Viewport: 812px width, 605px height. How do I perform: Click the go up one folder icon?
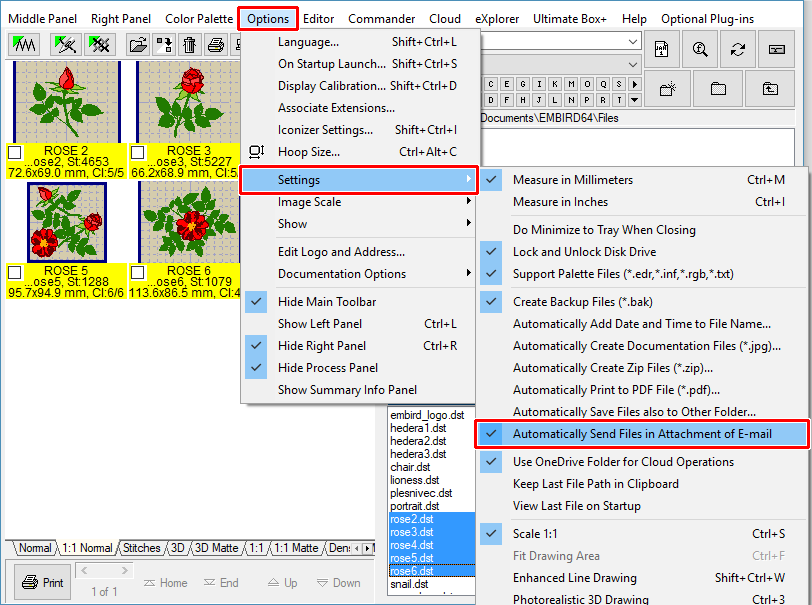tap(770, 89)
